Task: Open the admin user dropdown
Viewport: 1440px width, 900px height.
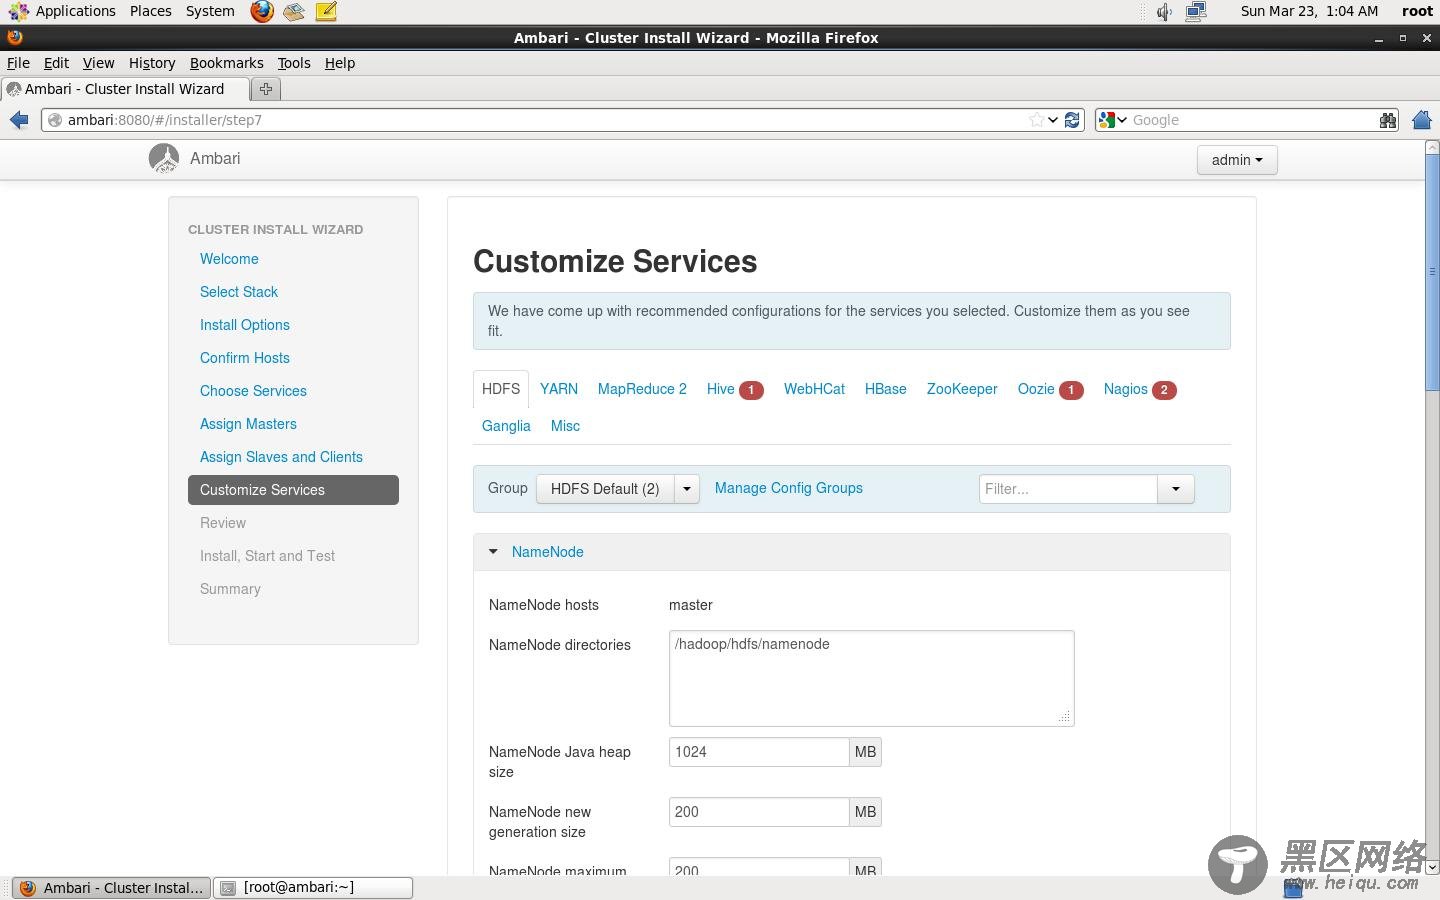Action: pos(1236,160)
